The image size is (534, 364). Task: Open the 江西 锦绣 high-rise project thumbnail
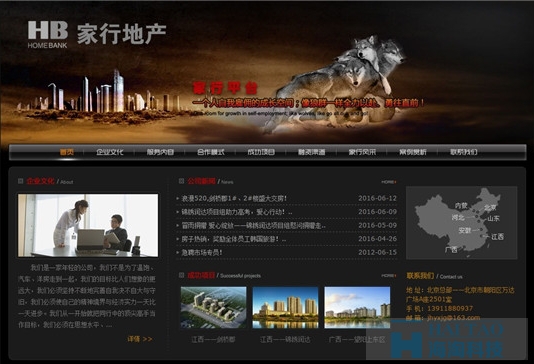pyautogui.click(x=285, y=308)
